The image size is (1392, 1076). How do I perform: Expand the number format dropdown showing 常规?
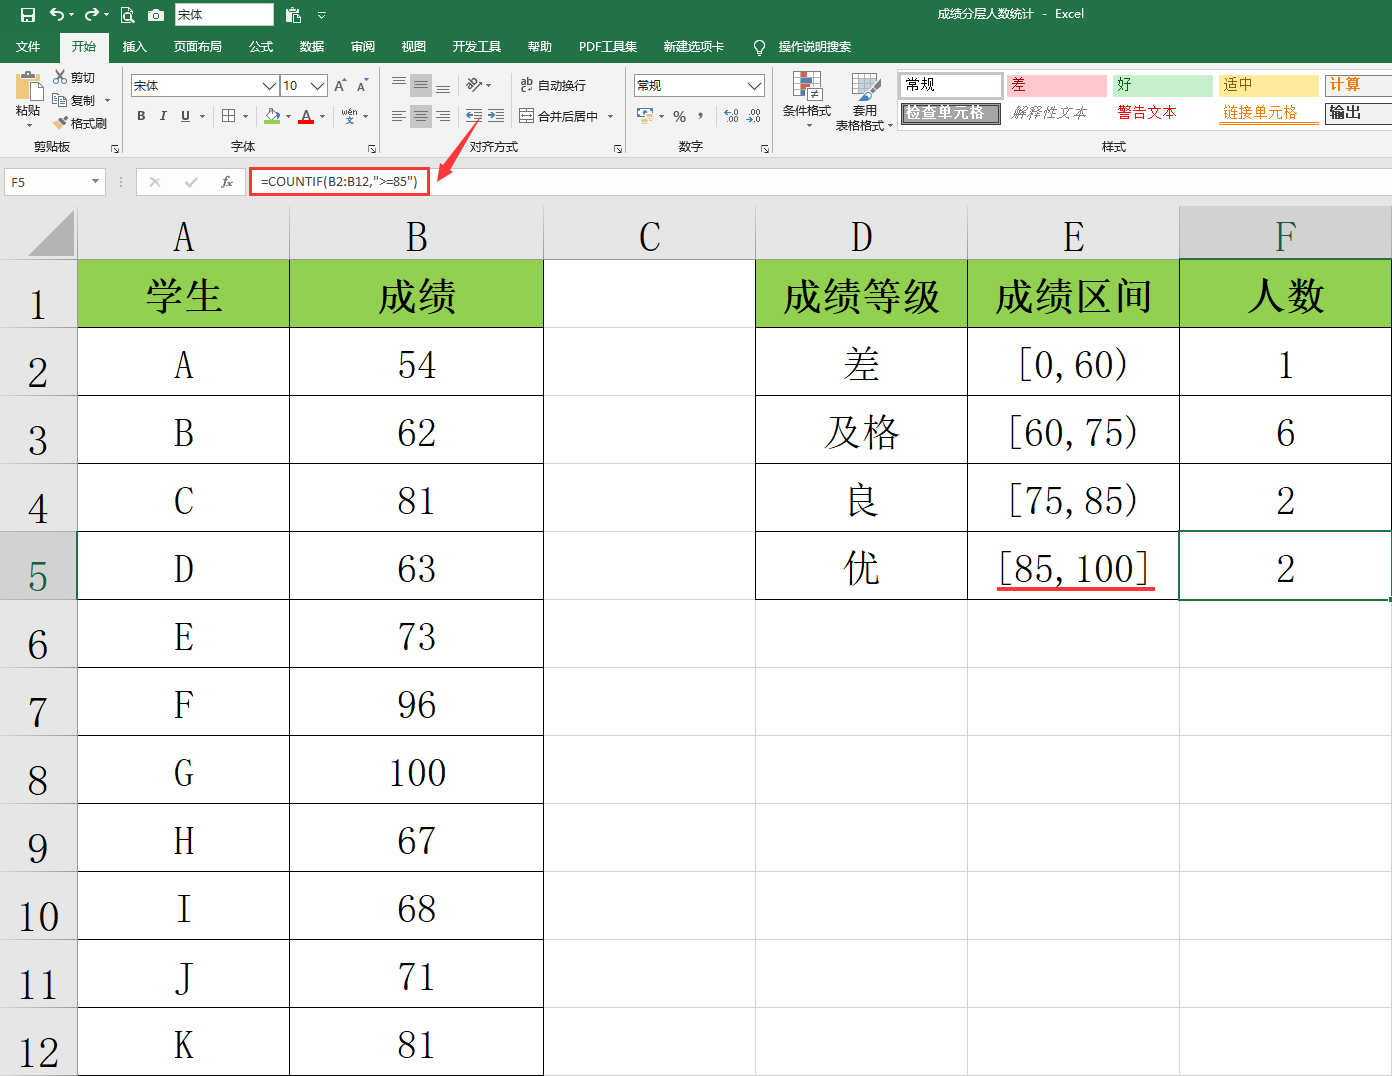pyautogui.click(x=754, y=86)
